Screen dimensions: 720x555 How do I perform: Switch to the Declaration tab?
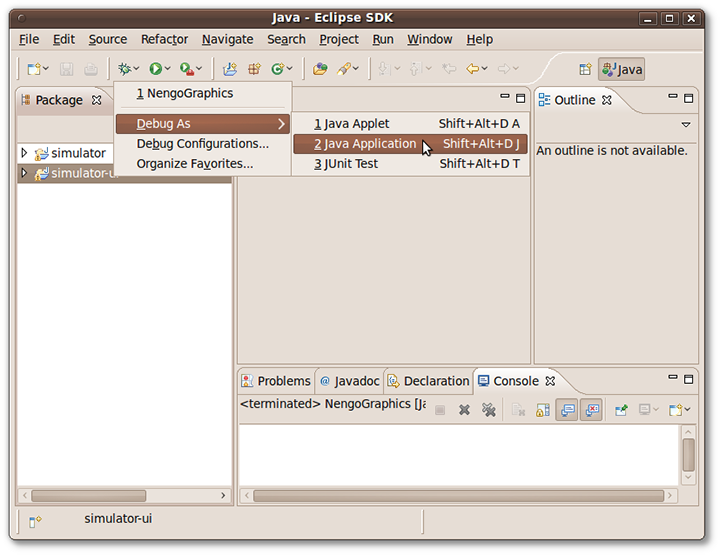428,381
